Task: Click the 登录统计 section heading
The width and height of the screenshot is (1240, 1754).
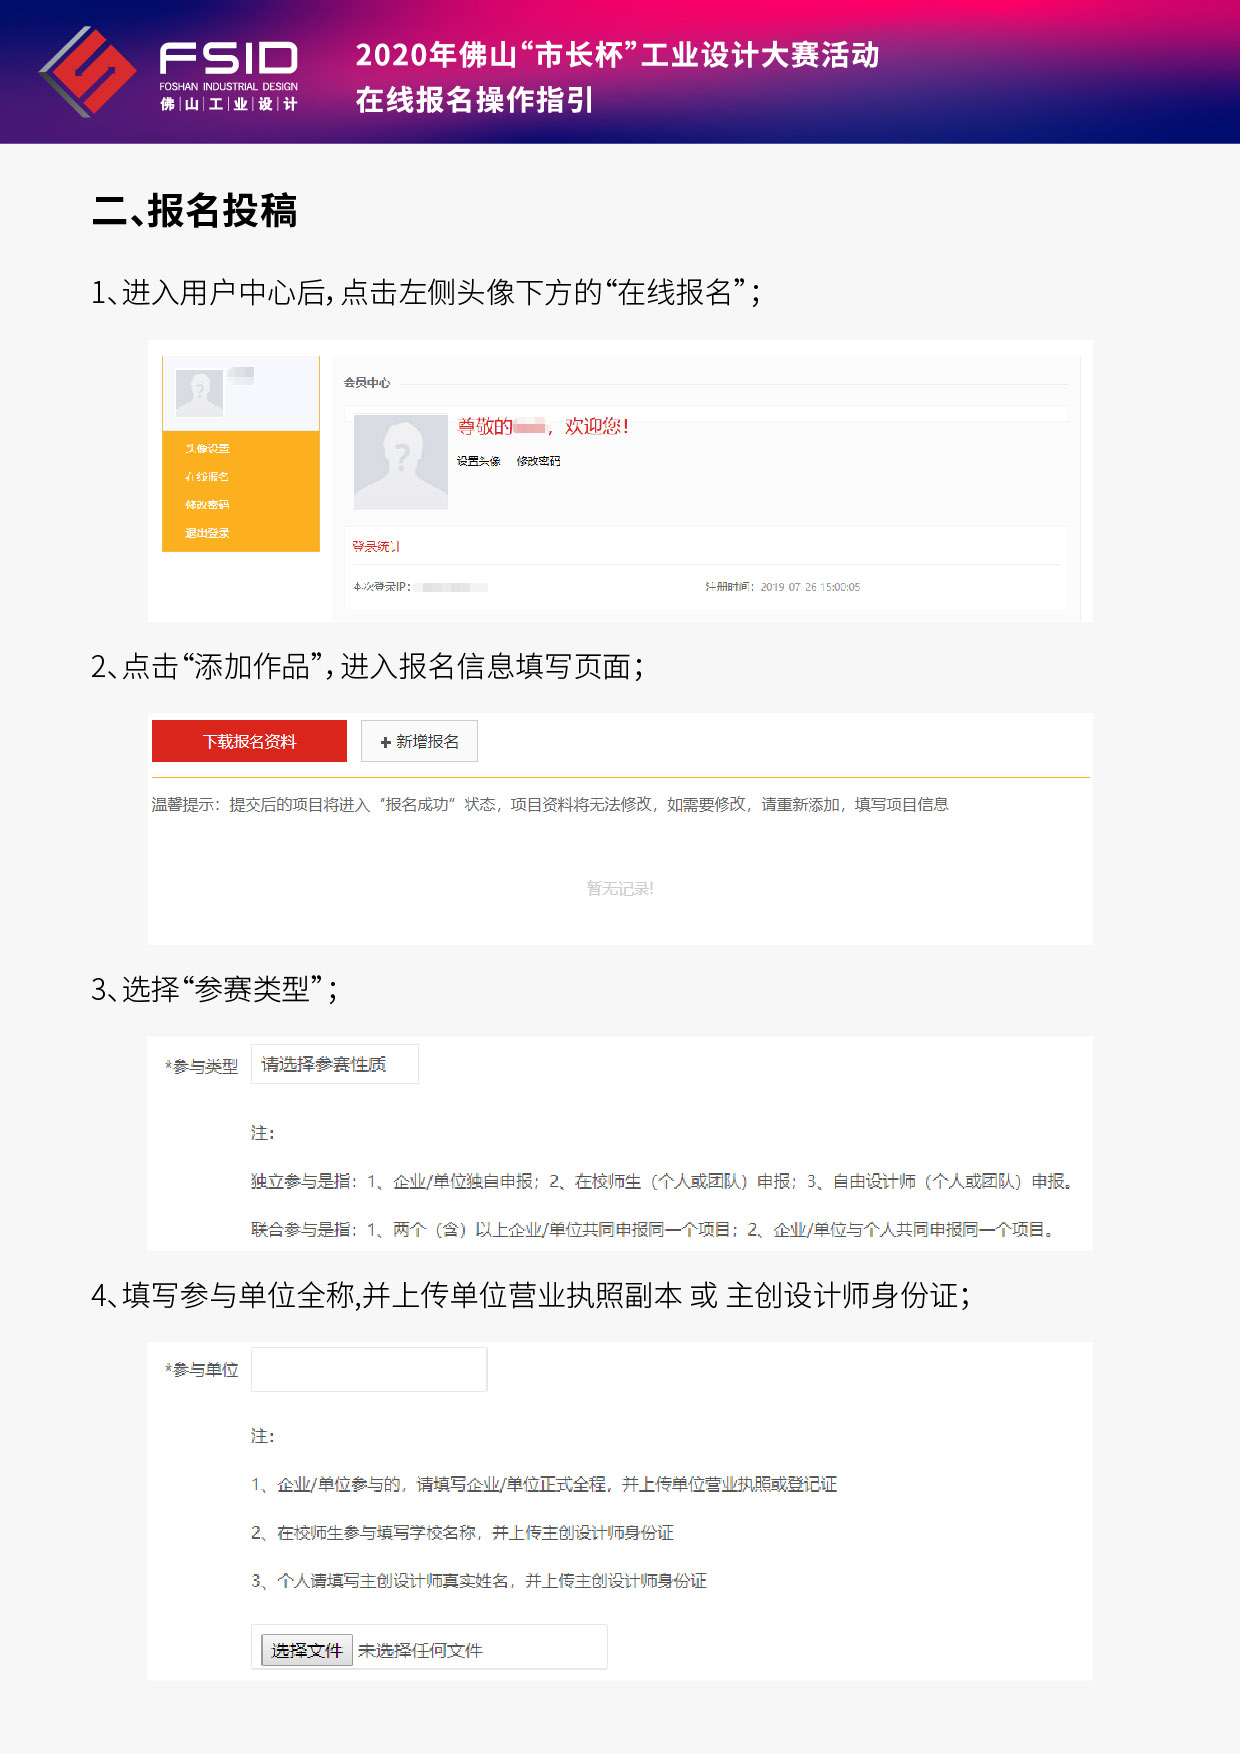Action: pyautogui.click(x=376, y=546)
